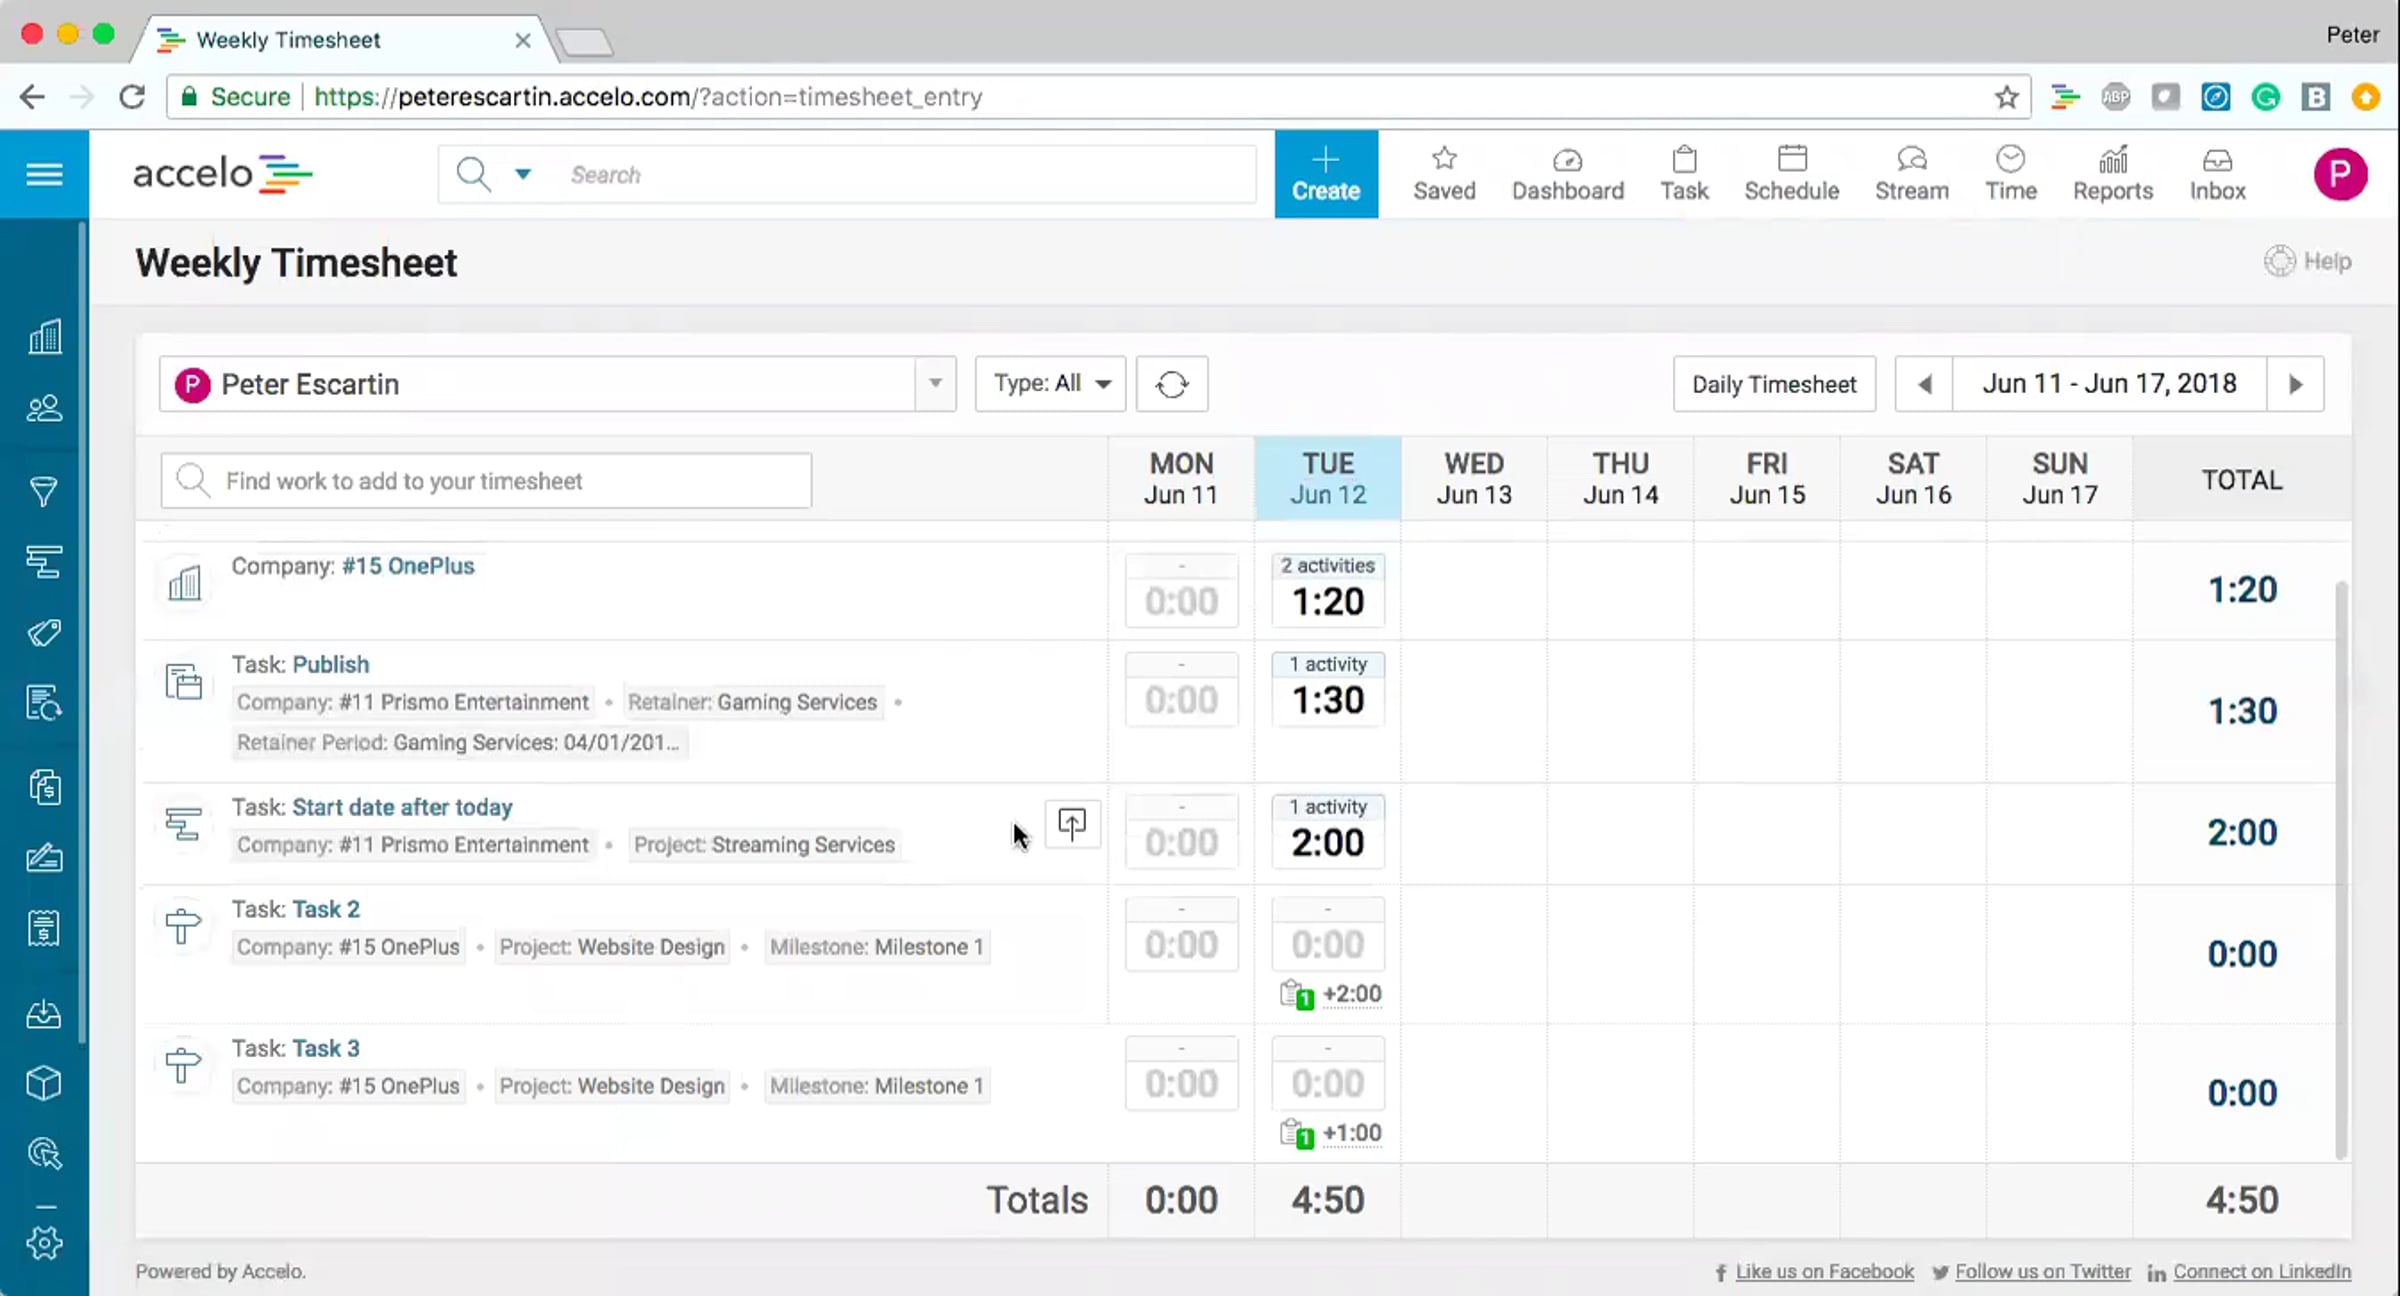Viewport: 2400px width, 1296px height.
Task: Click the Find work to add field
Action: pyautogui.click(x=486, y=481)
